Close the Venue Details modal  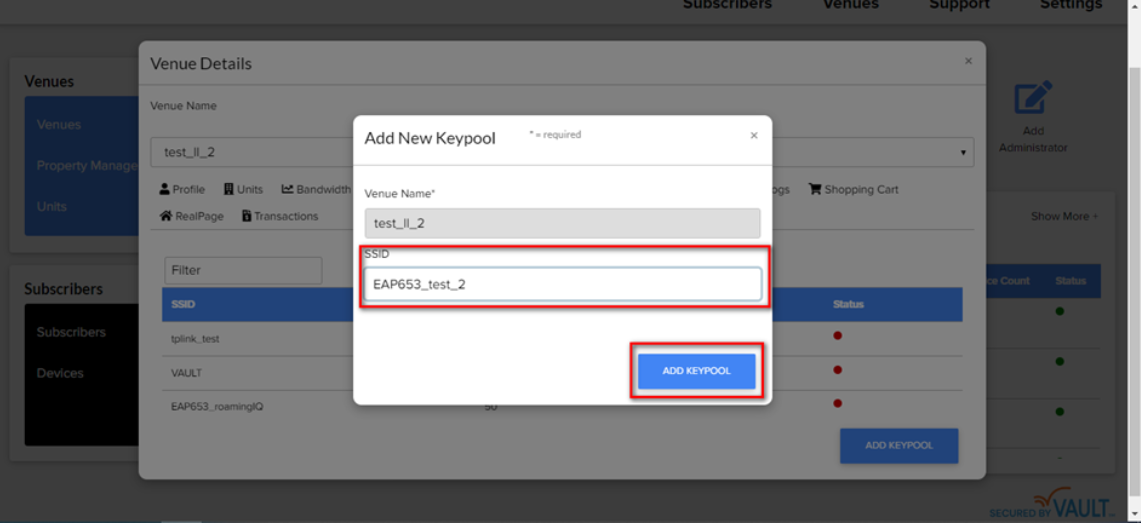point(968,62)
